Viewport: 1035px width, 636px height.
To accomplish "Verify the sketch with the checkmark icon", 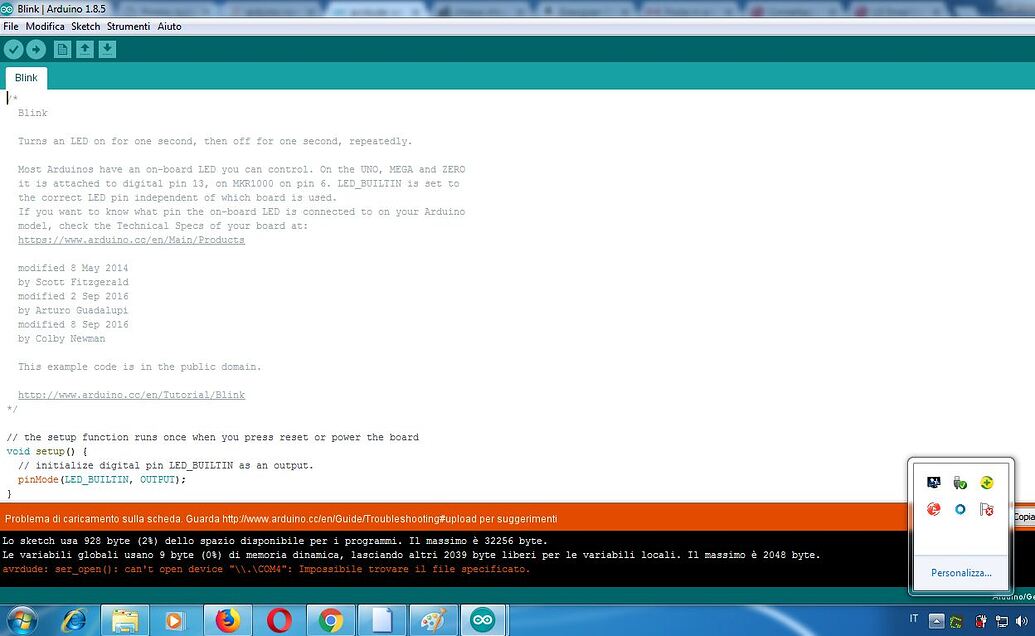I will [x=13, y=48].
